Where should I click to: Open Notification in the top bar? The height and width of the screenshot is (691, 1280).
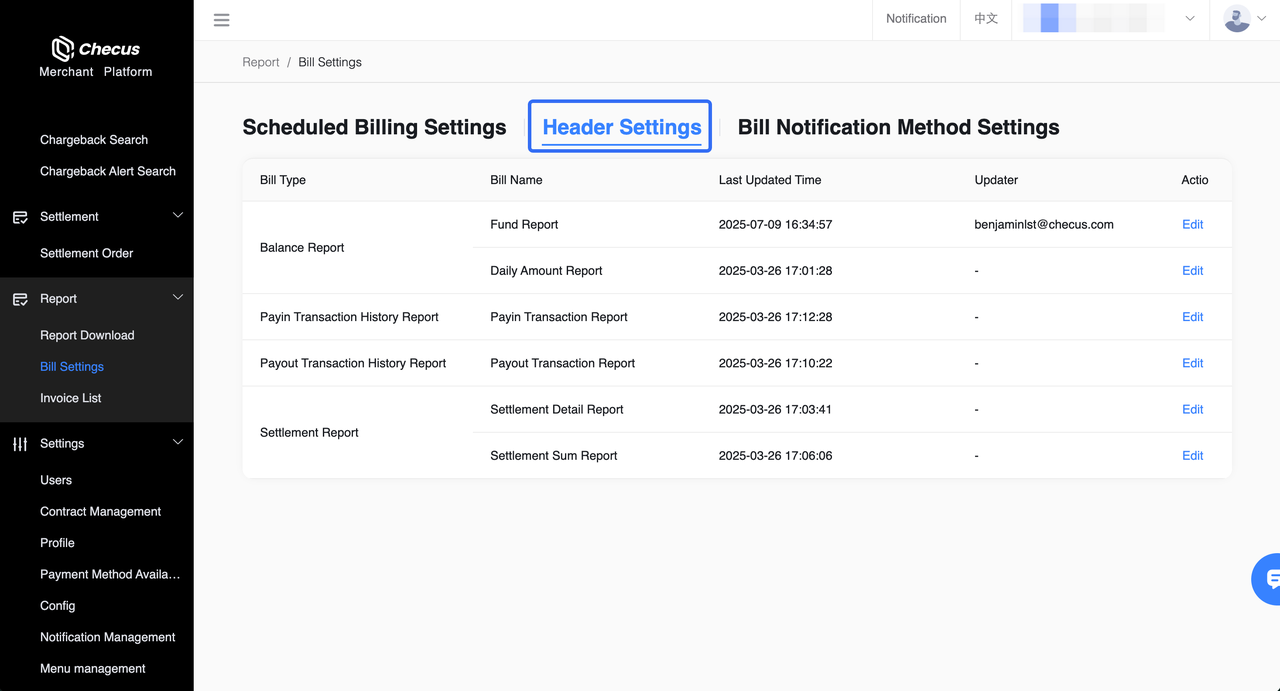[916, 19]
